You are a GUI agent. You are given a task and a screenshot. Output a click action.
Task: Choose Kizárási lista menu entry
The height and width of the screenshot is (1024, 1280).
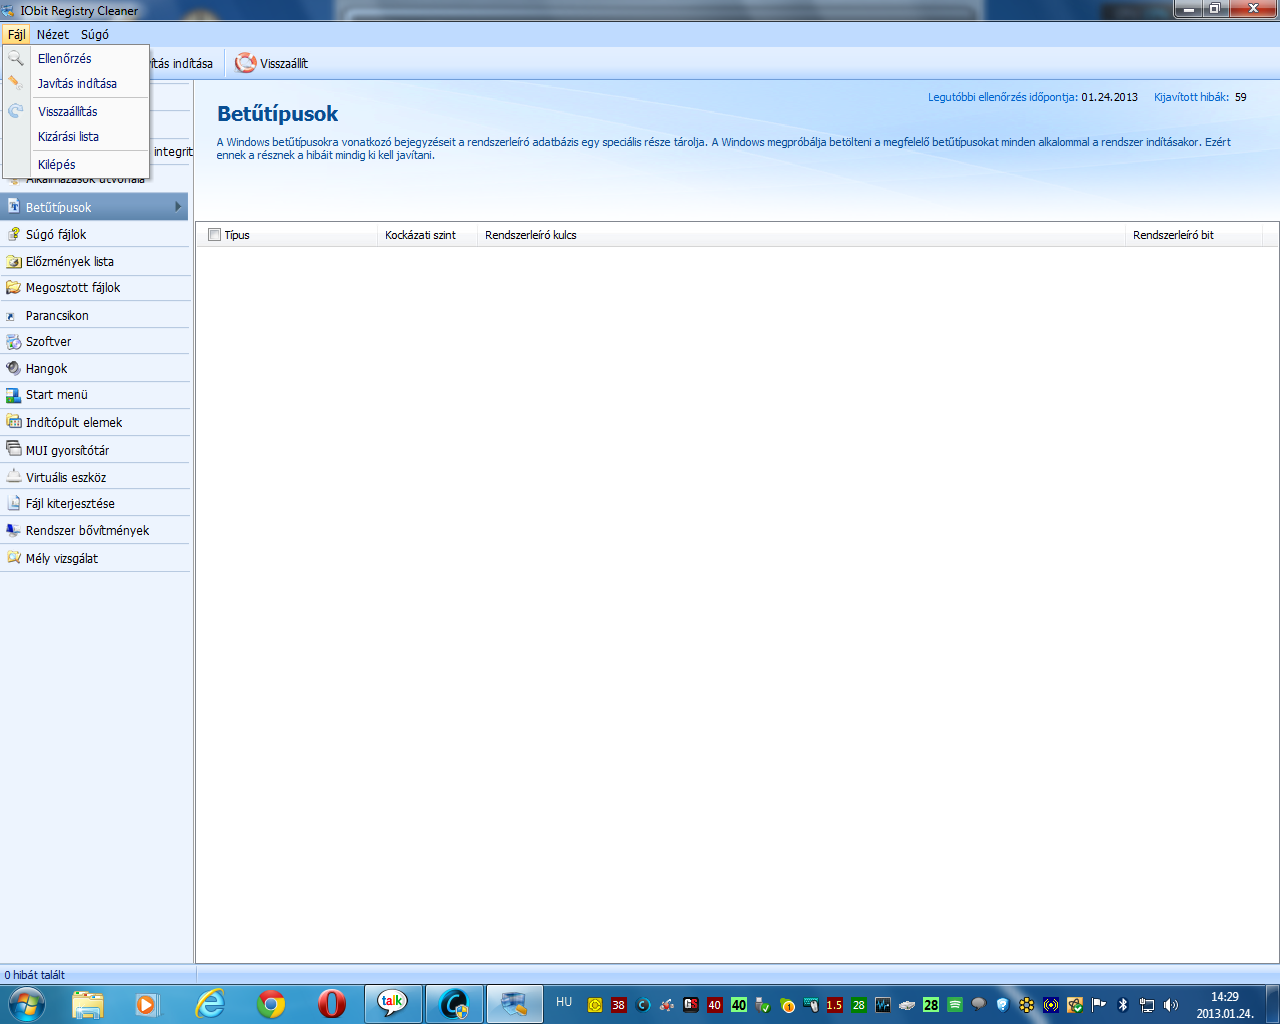(x=76, y=136)
